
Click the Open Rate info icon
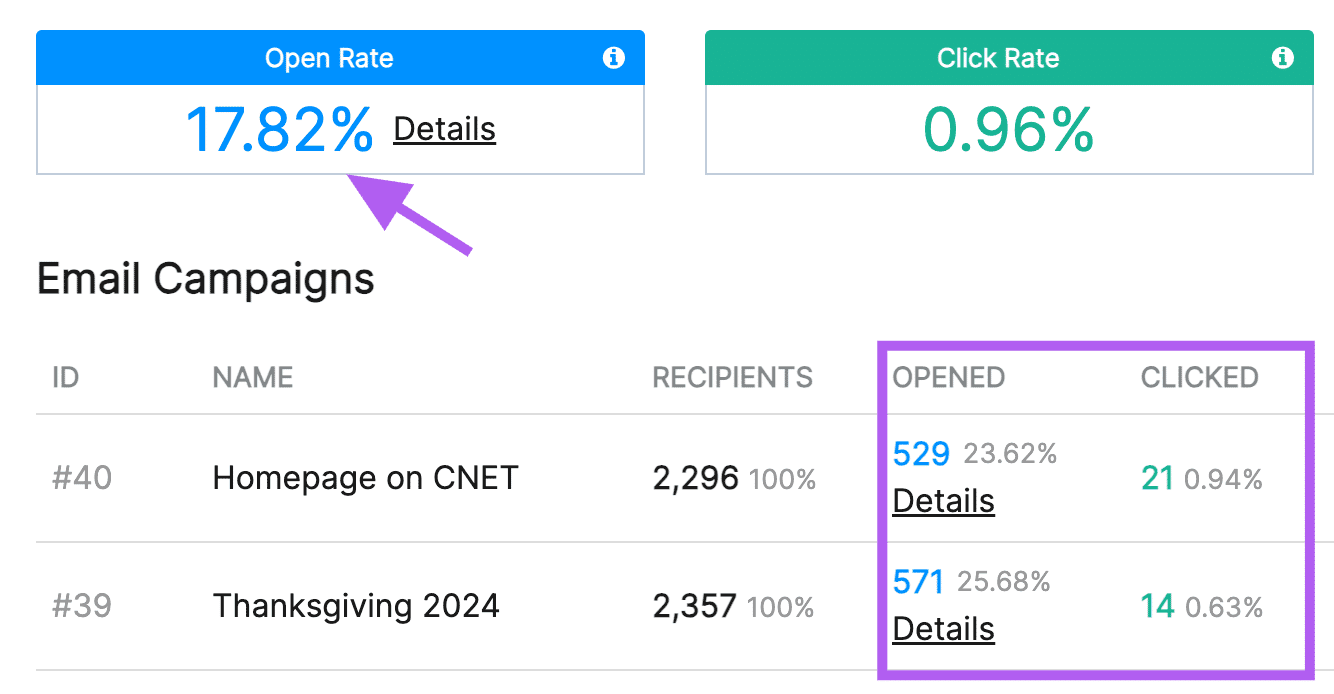(614, 58)
